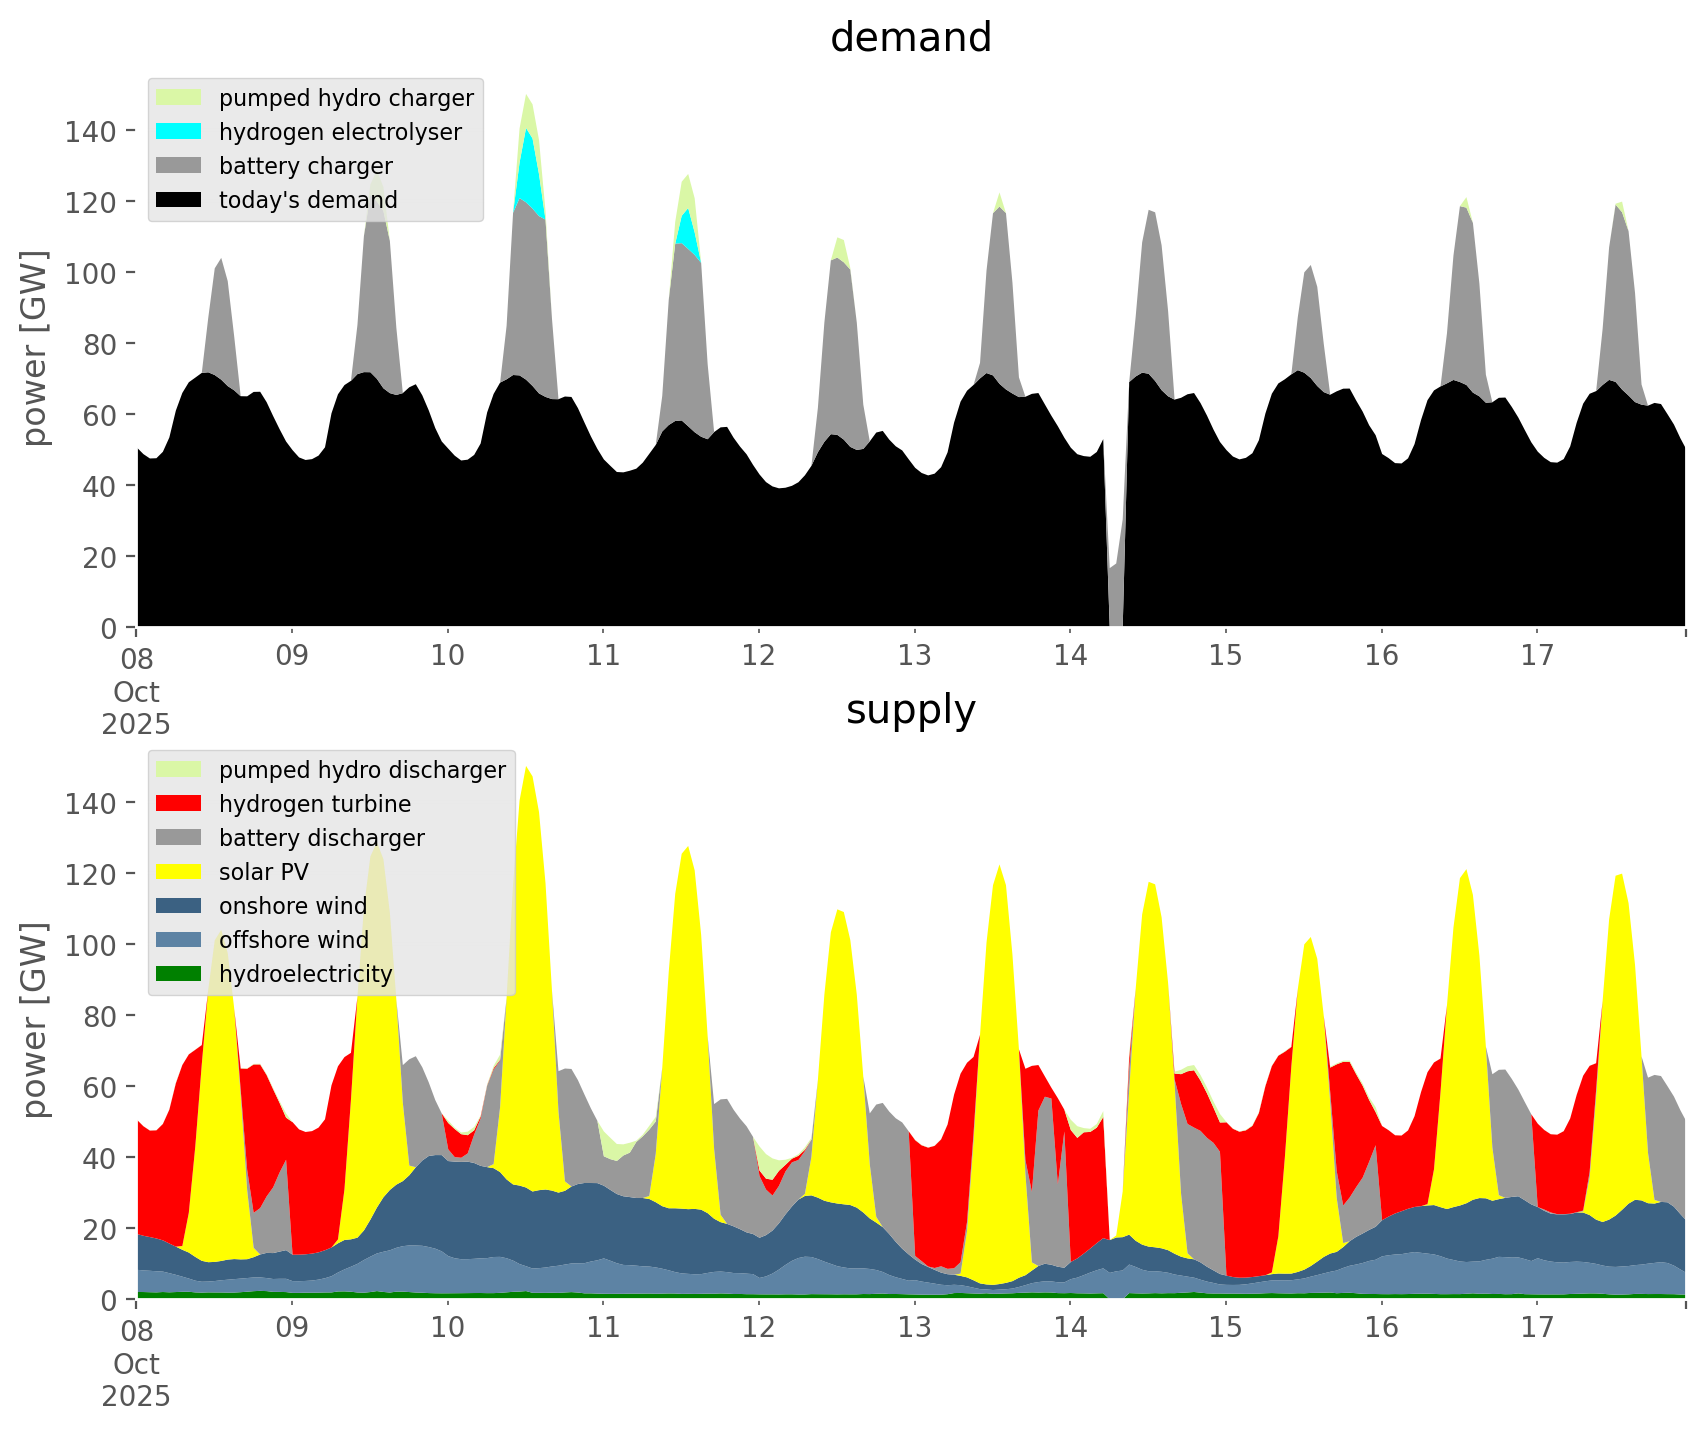Click the onshore wind legend color swatch
Screen dimensions: 1706x1431
179,906
